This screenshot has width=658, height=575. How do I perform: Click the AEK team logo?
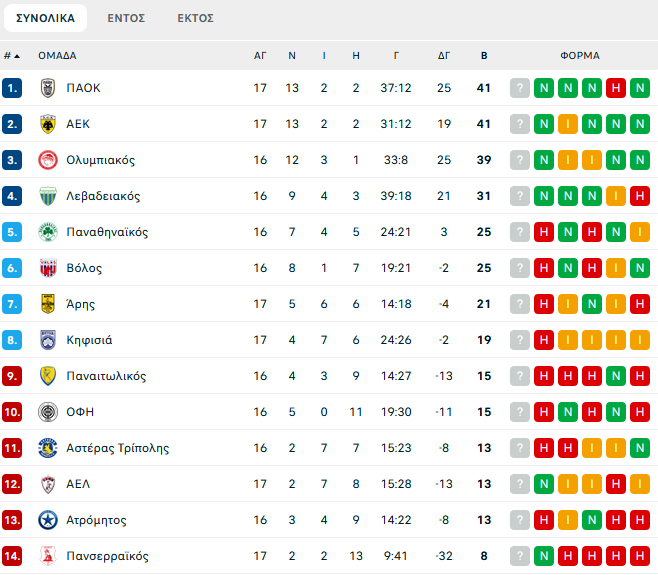[47, 124]
